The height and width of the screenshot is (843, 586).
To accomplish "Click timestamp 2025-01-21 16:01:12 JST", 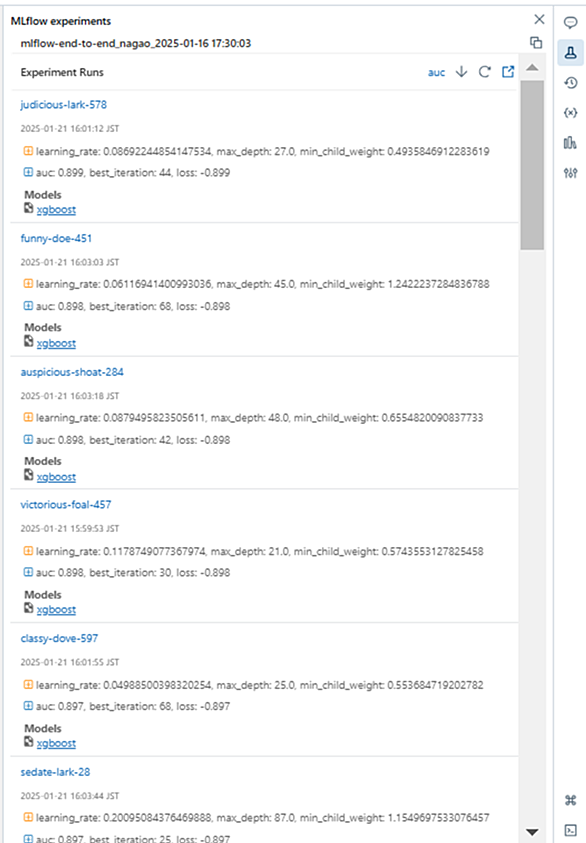I will (70, 128).
